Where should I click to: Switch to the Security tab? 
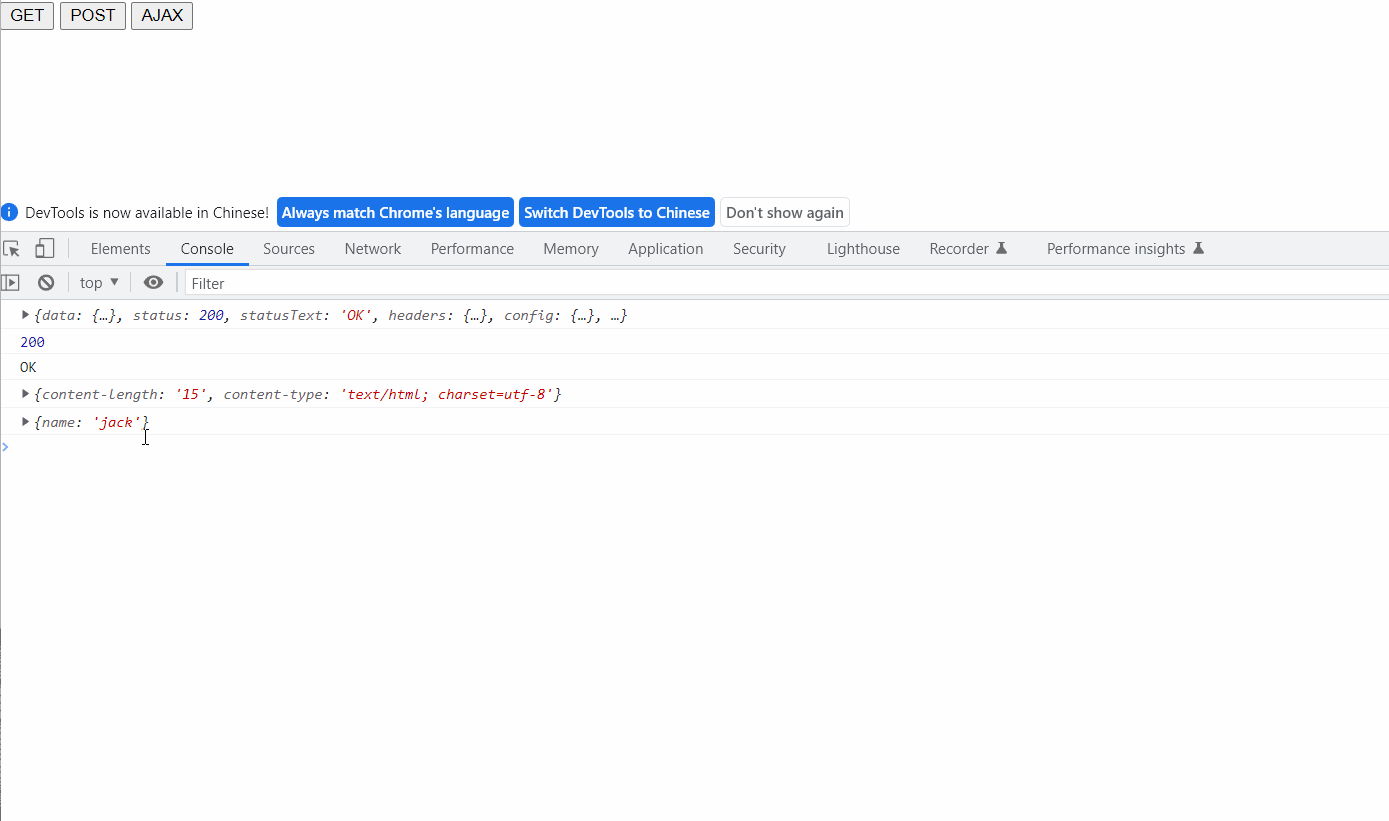pyautogui.click(x=759, y=249)
